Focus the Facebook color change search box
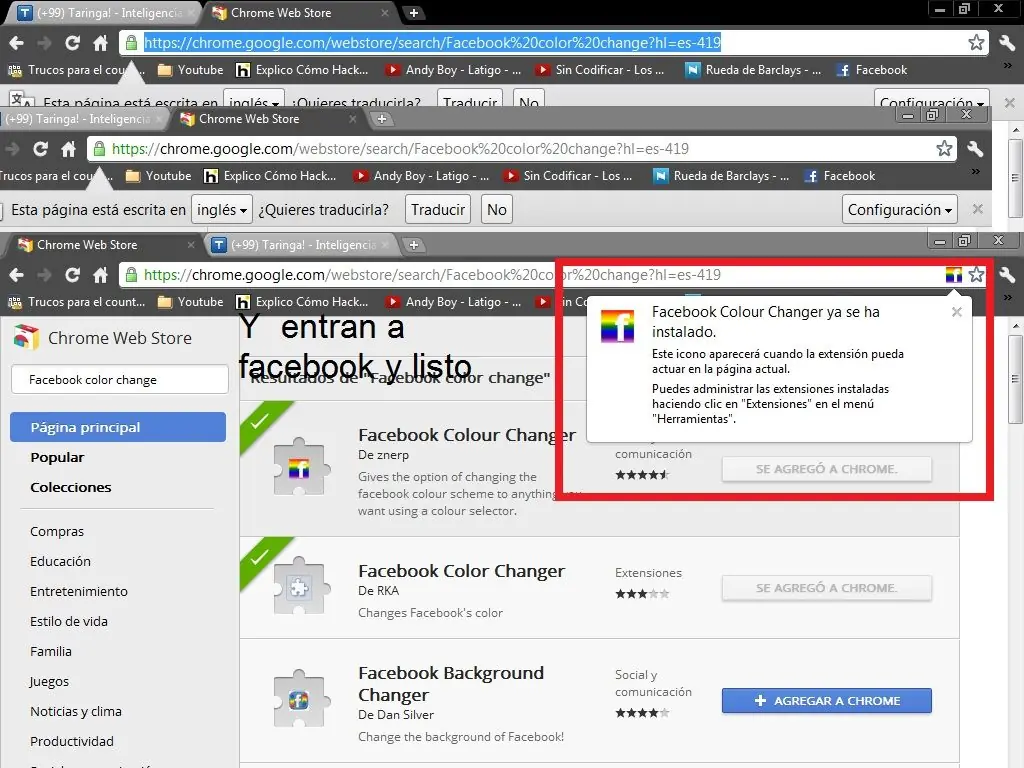The height and width of the screenshot is (768, 1024). coord(120,379)
